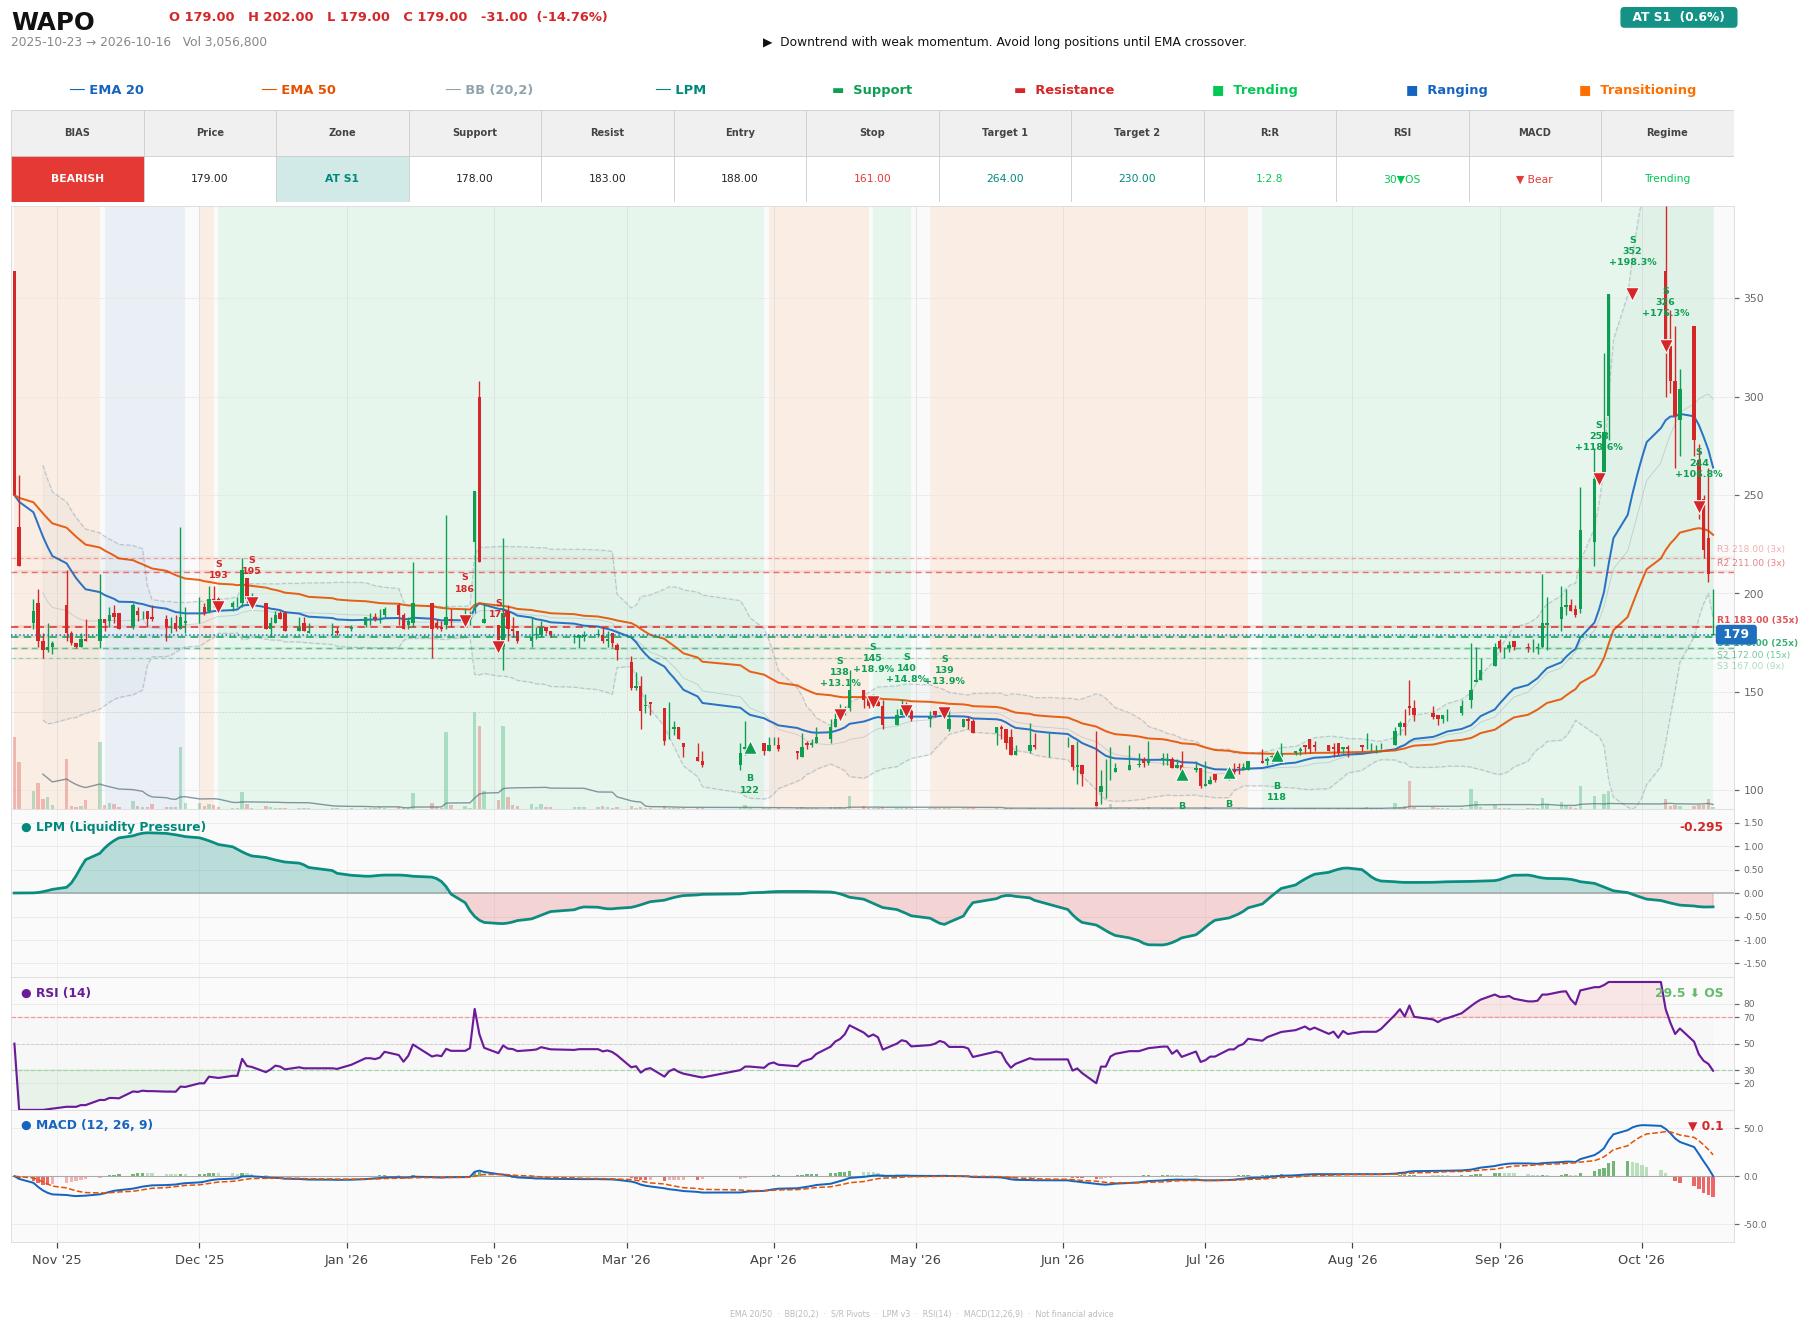
Task: Click the Support value 178.00
Action: (x=474, y=179)
